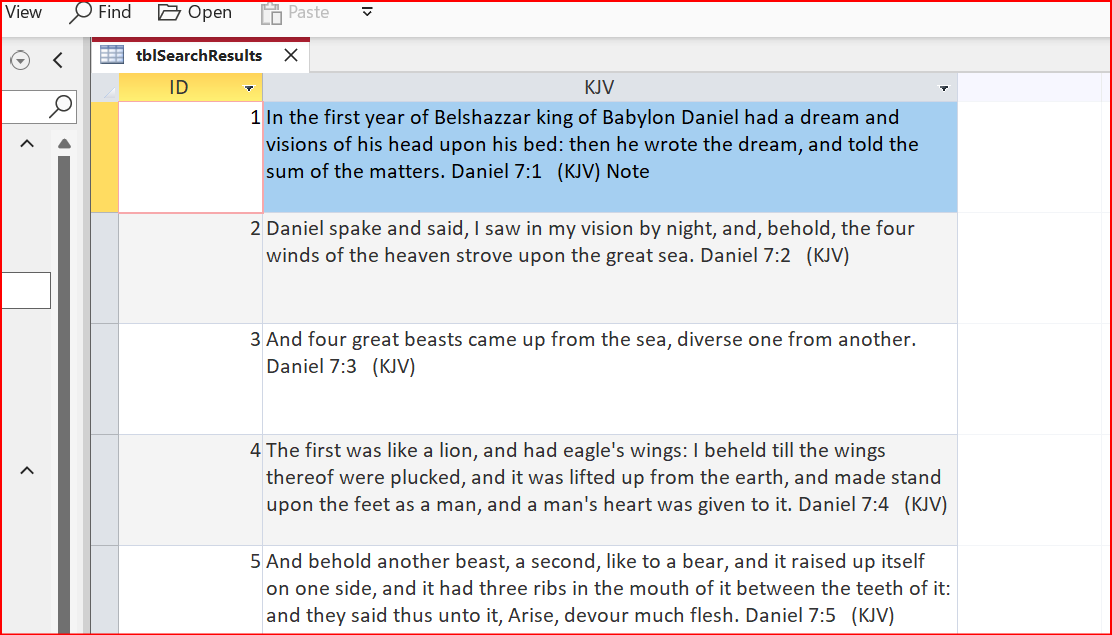Viewport: 1112px width, 635px height.
Task: Open the Quick Access Toolbar customize dropdown
Action: 367,12
